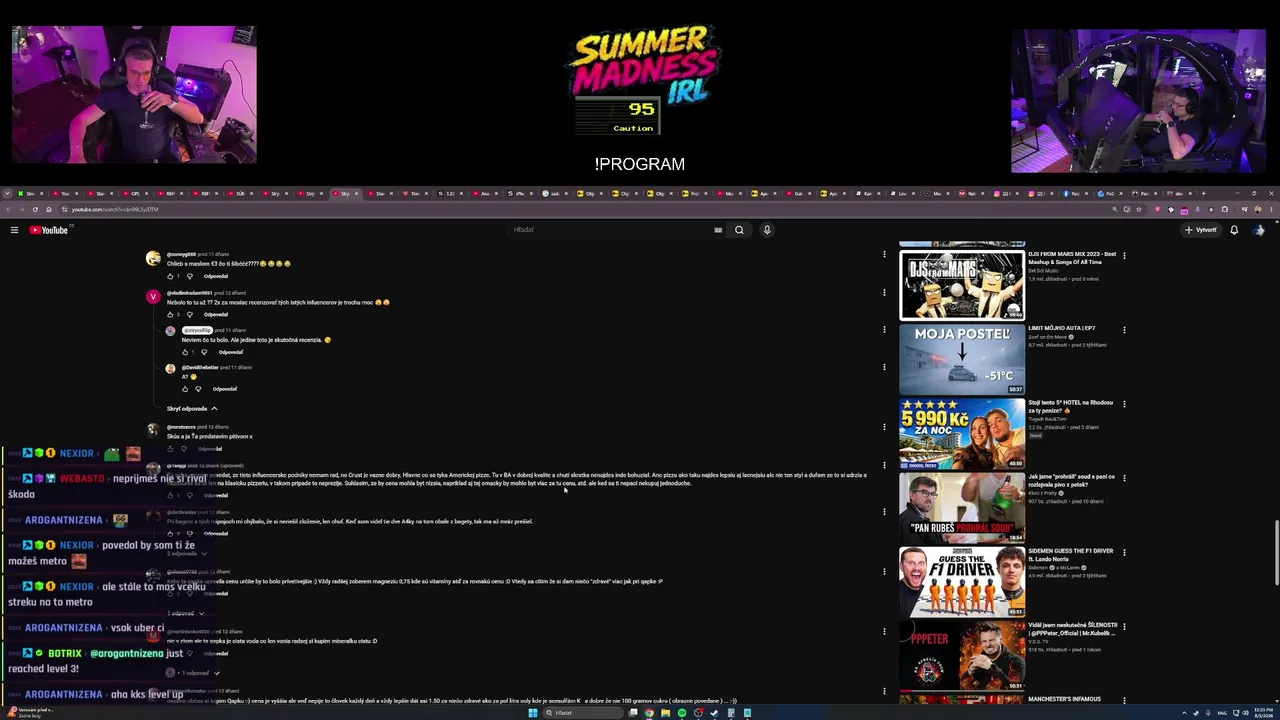Click the @sonnyg888 comment author name

pyautogui.click(x=182, y=255)
